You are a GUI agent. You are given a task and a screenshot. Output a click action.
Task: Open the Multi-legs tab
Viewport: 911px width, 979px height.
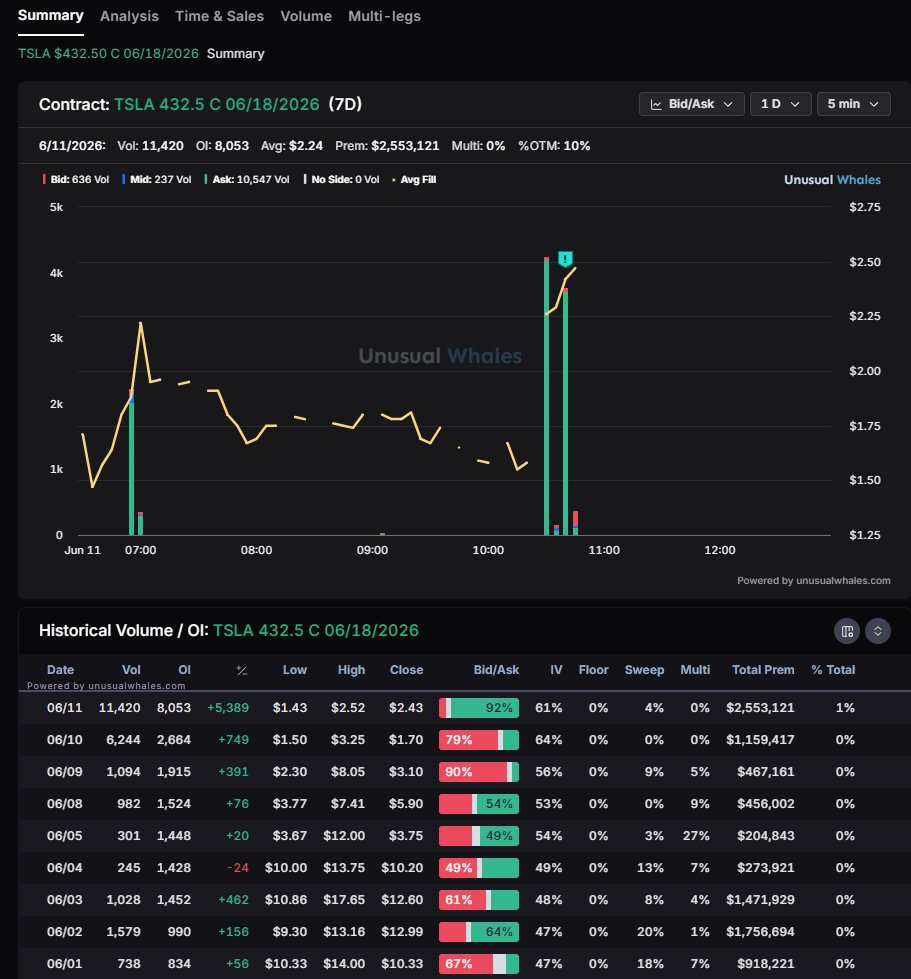(384, 16)
